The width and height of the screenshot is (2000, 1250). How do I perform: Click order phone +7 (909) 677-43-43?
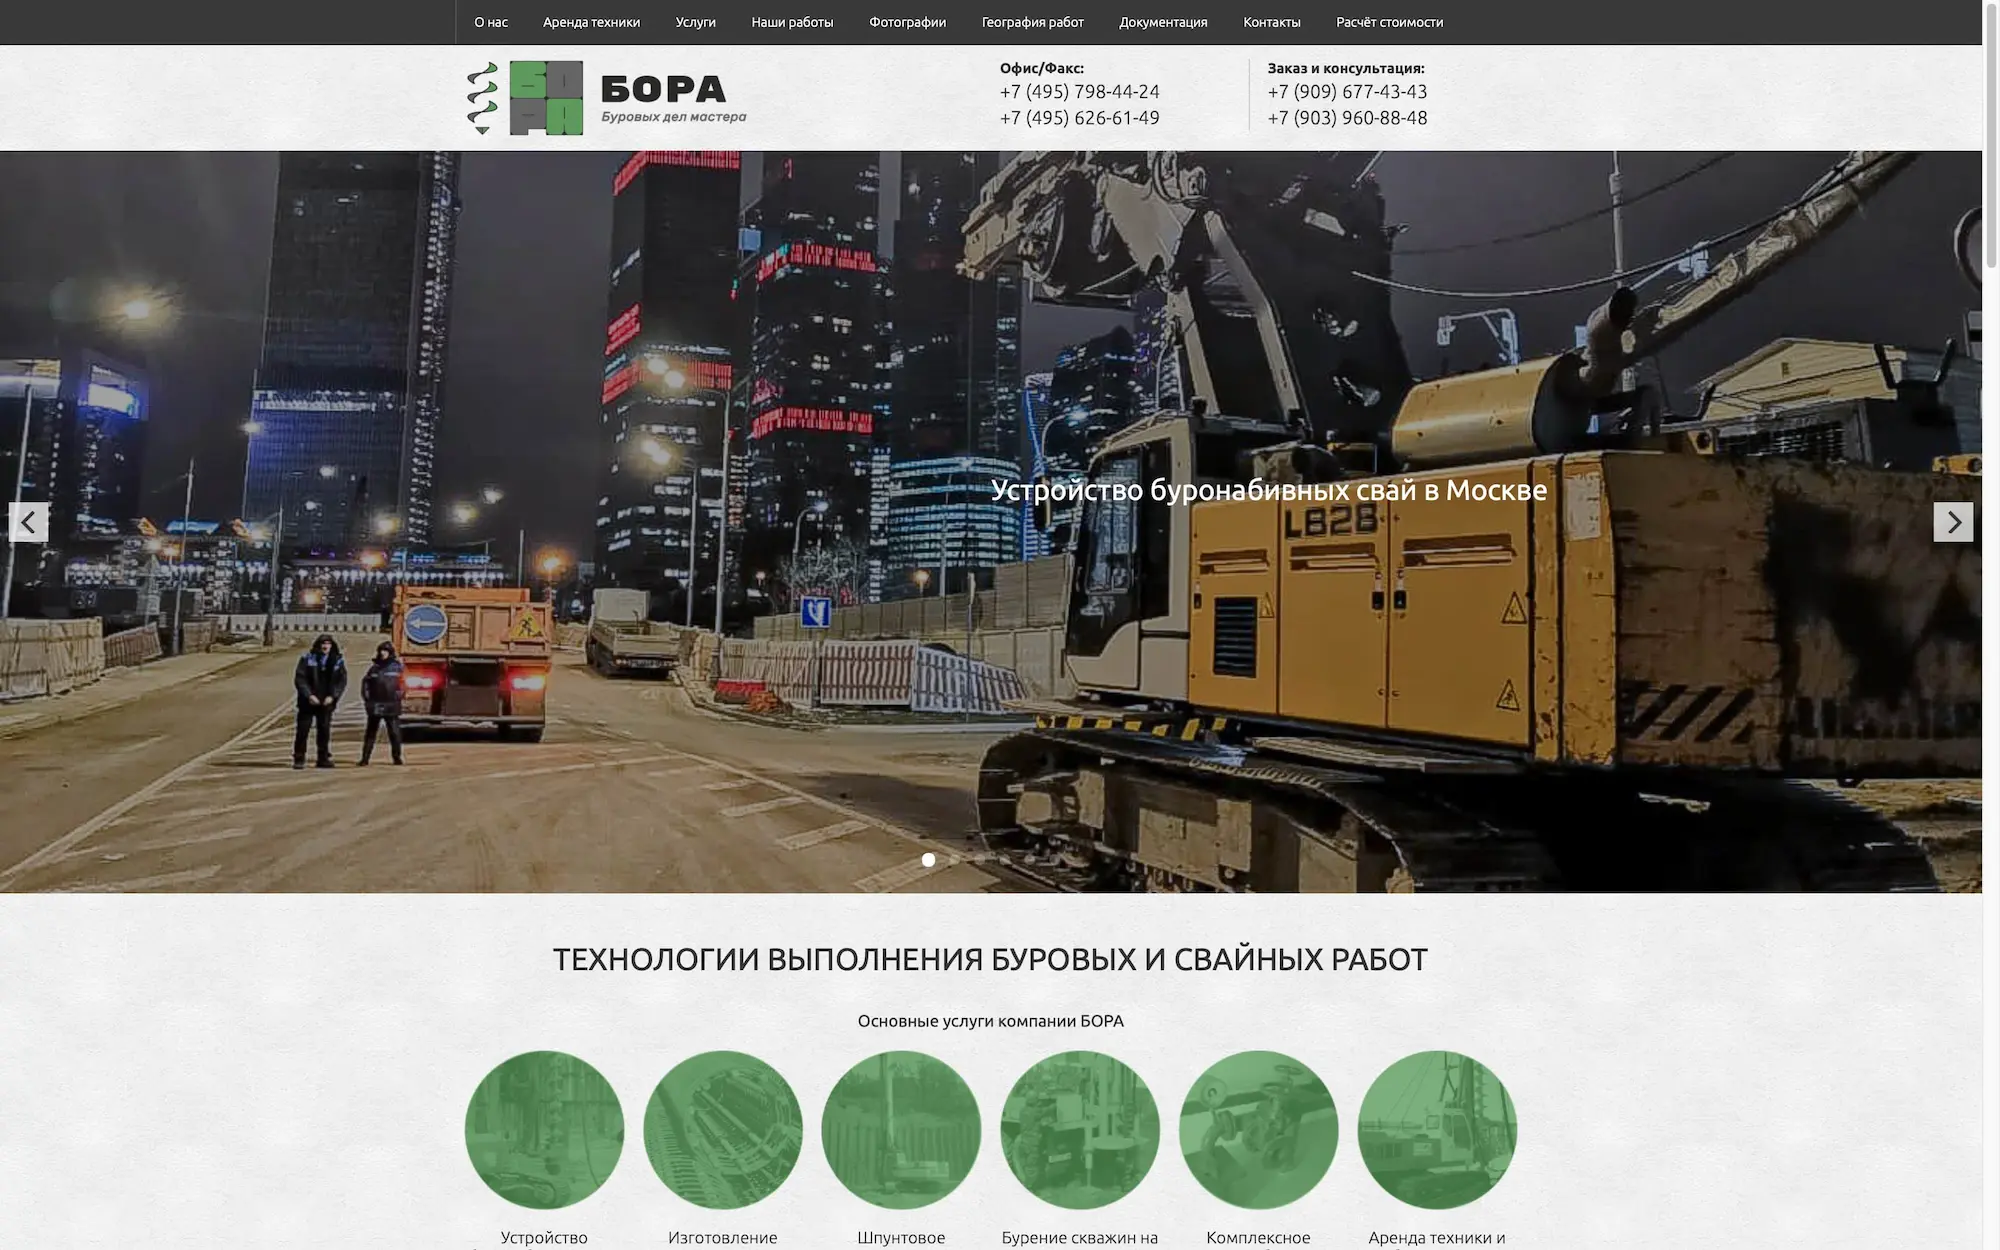point(1347,92)
